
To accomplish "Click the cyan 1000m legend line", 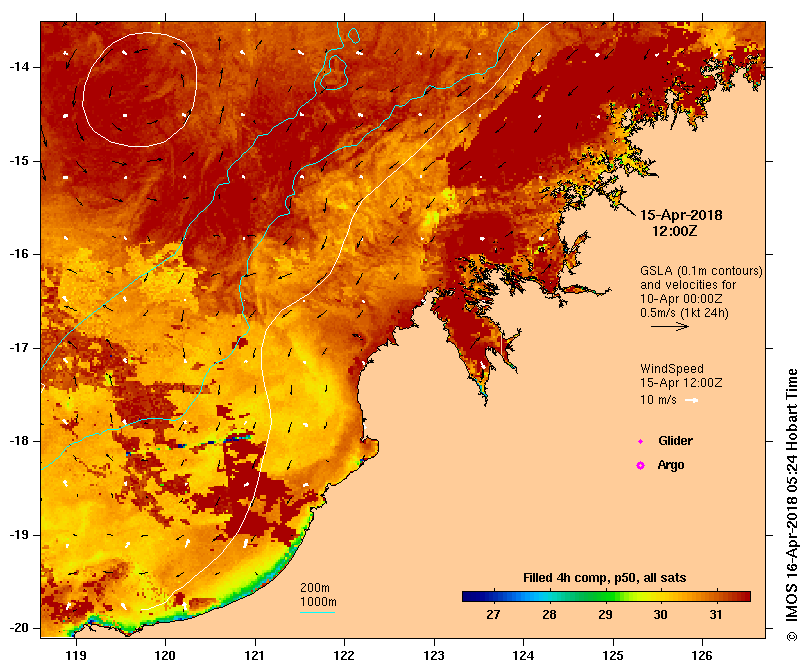I will 317,613.
